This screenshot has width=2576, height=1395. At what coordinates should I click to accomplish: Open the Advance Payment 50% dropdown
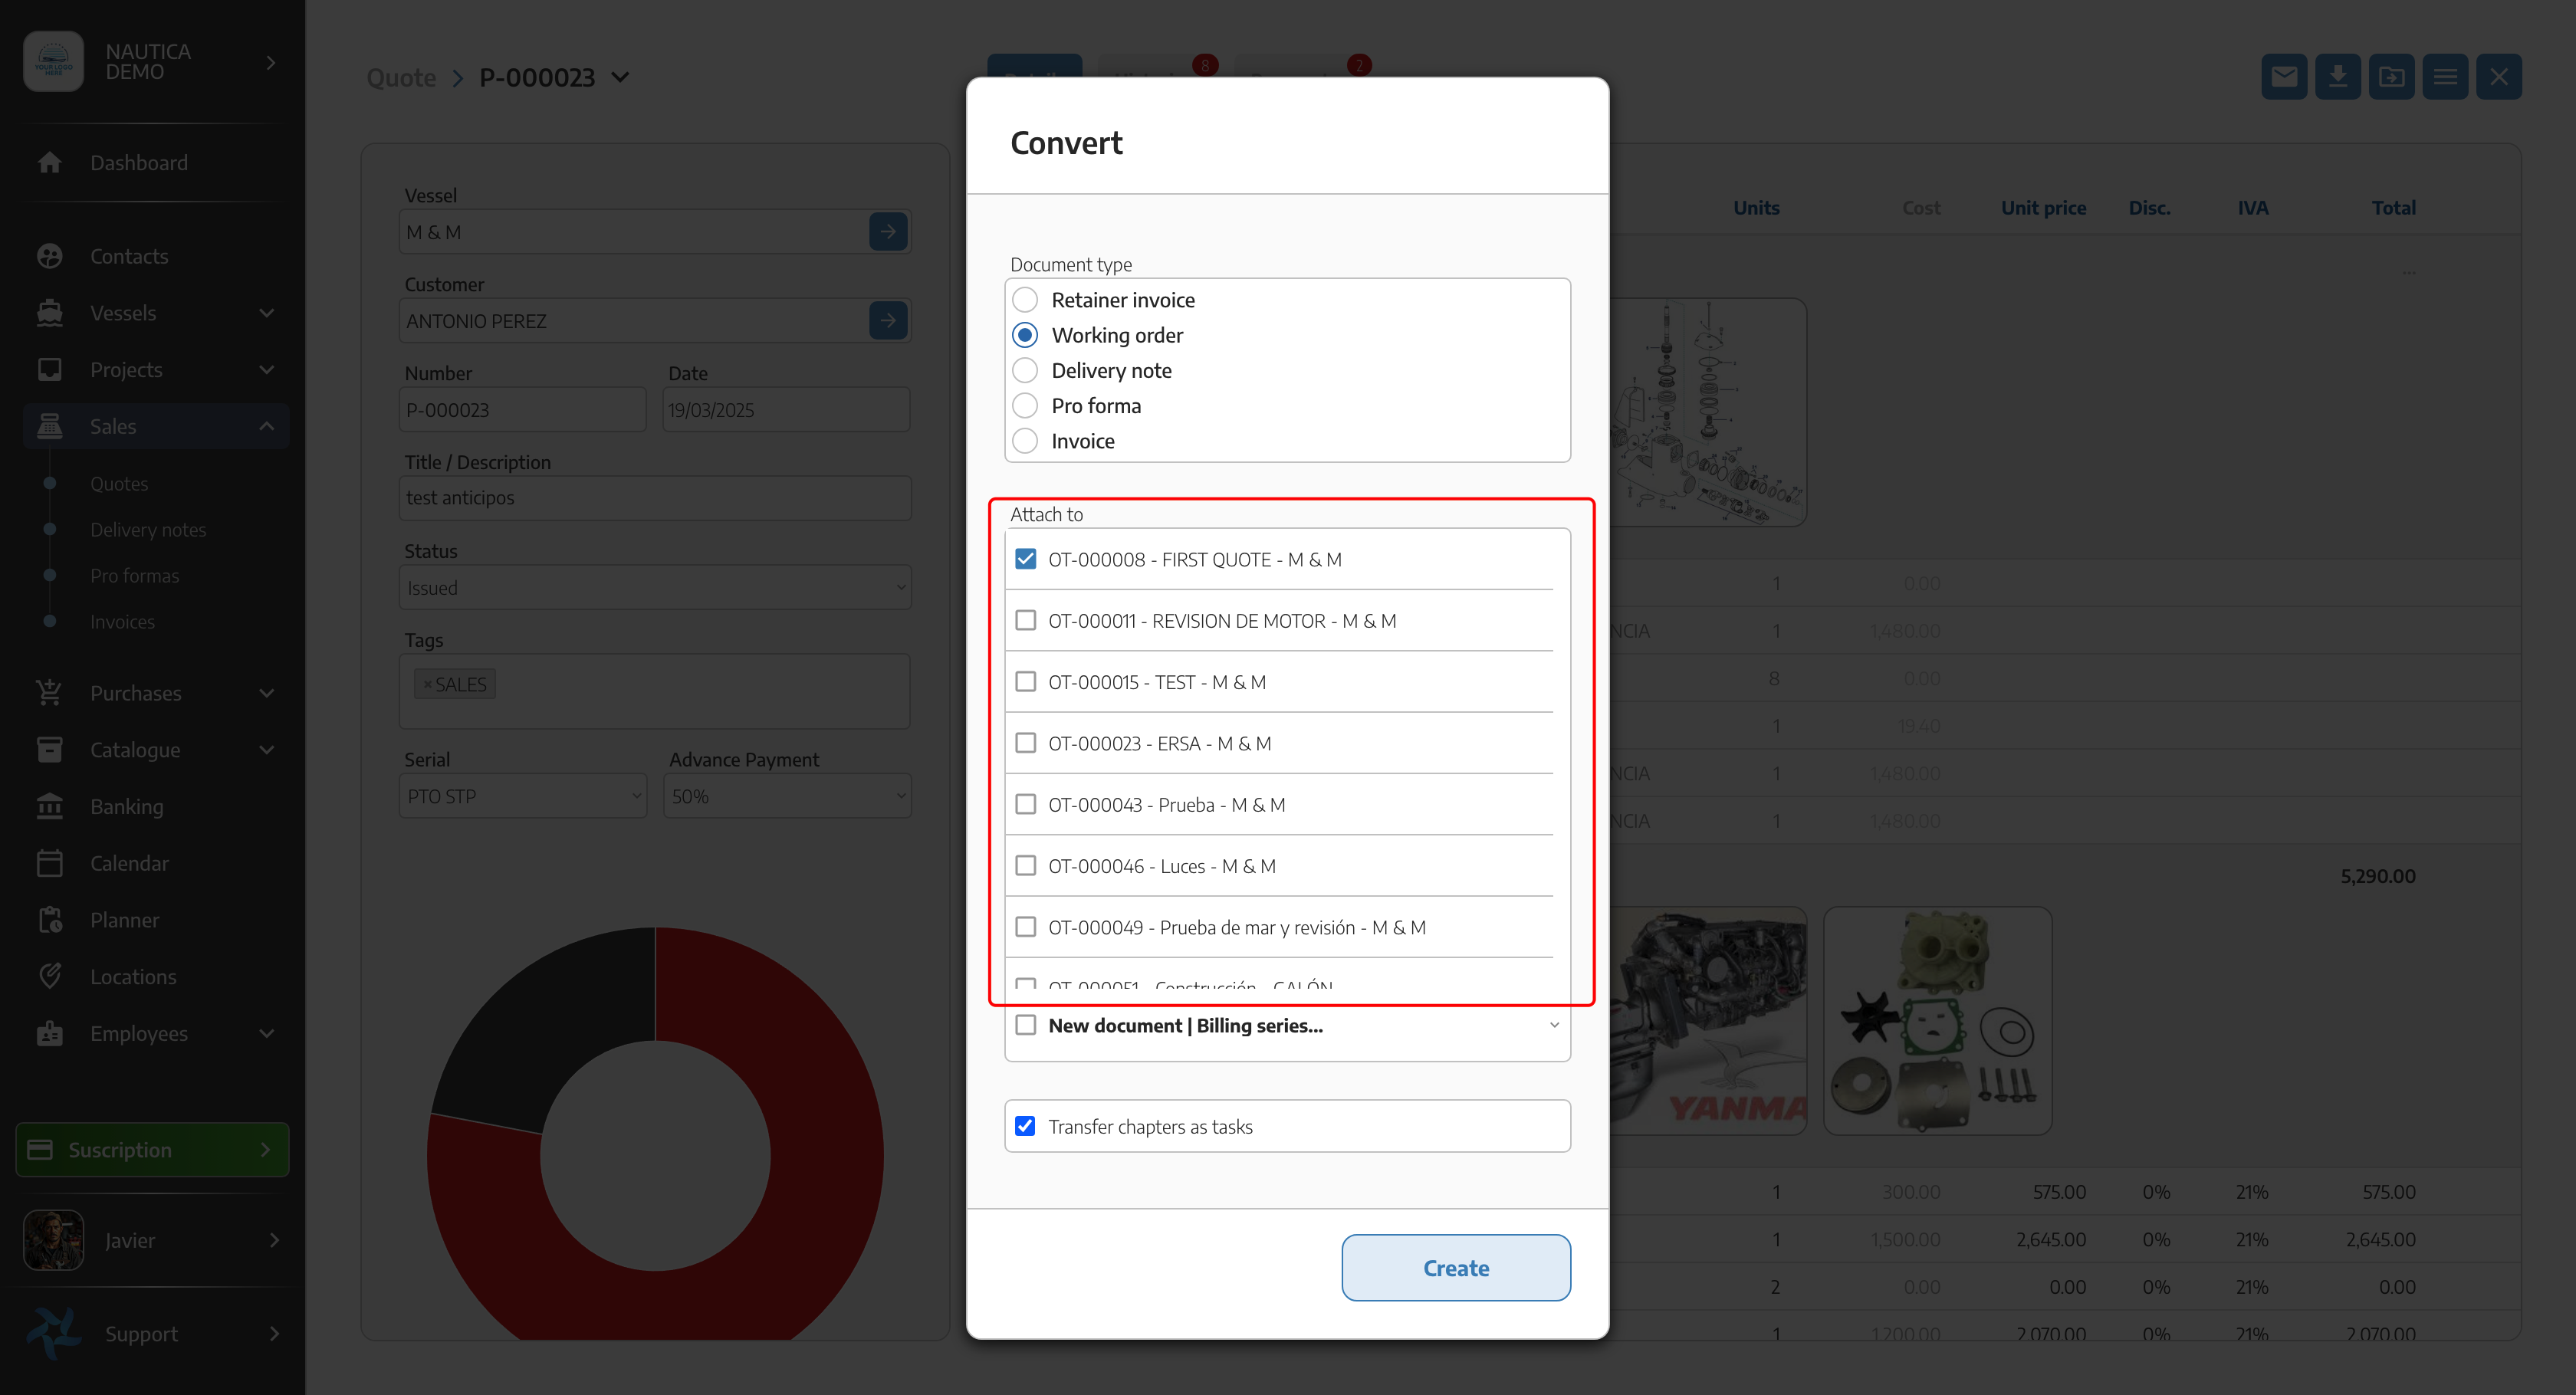[x=787, y=796]
